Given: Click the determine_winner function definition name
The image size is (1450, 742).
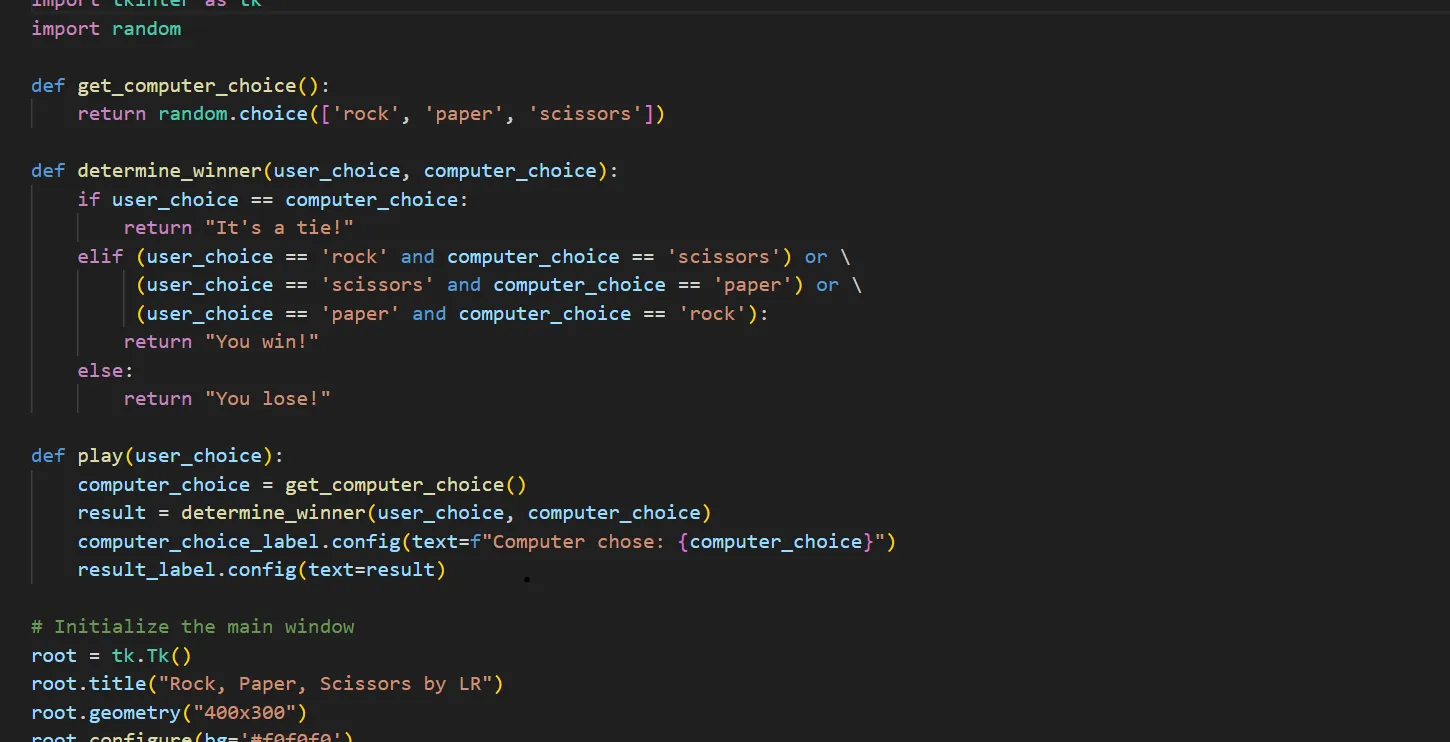Looking at the screenshot, I should click(169, 171).
